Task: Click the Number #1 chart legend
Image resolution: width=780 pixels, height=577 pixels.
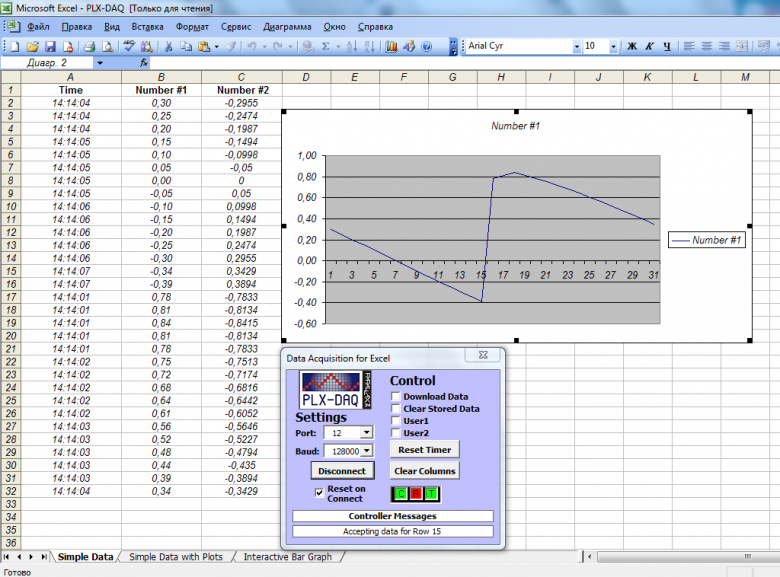Action: [706, 240]
